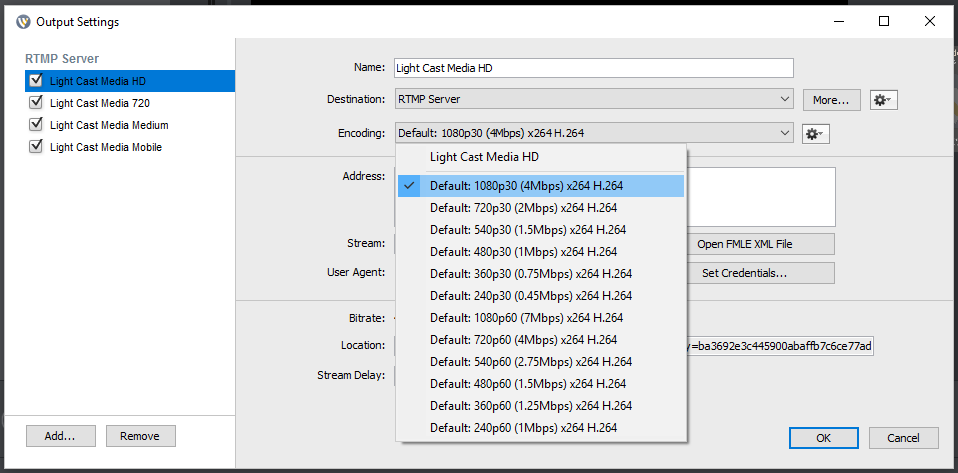Uncheck Light Cast Media 720 output
This screenshot has width=958, height=473.
(x=37, y=103)
